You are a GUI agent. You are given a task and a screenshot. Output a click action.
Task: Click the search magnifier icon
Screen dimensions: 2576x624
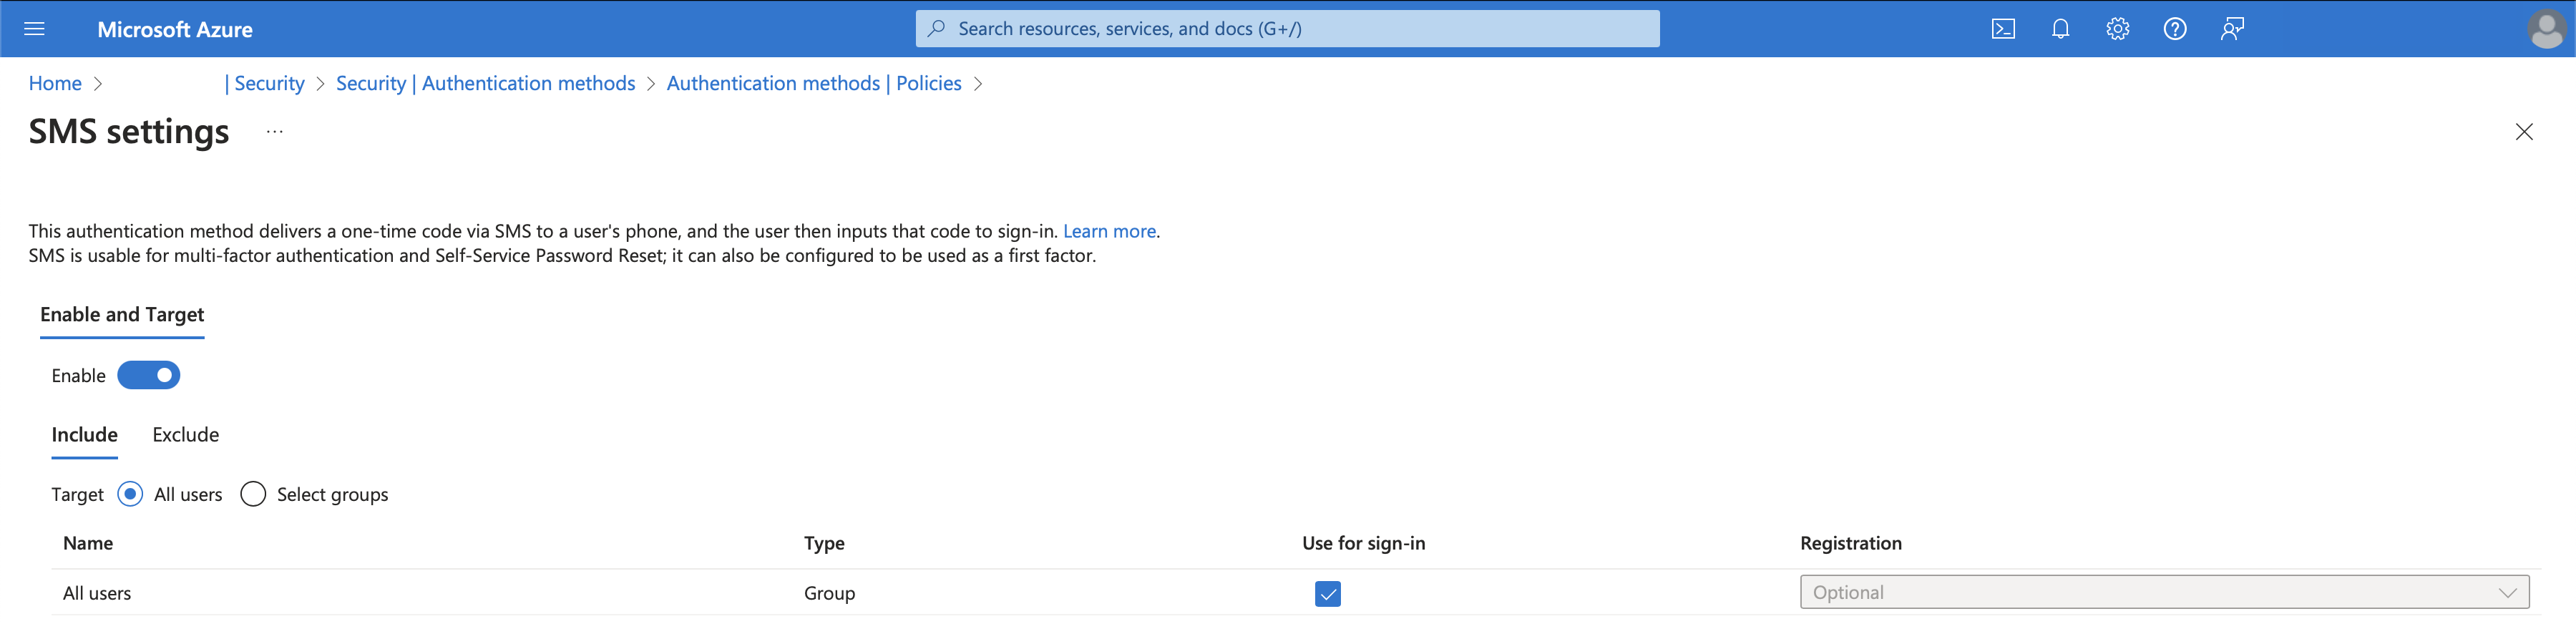(936, 28)
